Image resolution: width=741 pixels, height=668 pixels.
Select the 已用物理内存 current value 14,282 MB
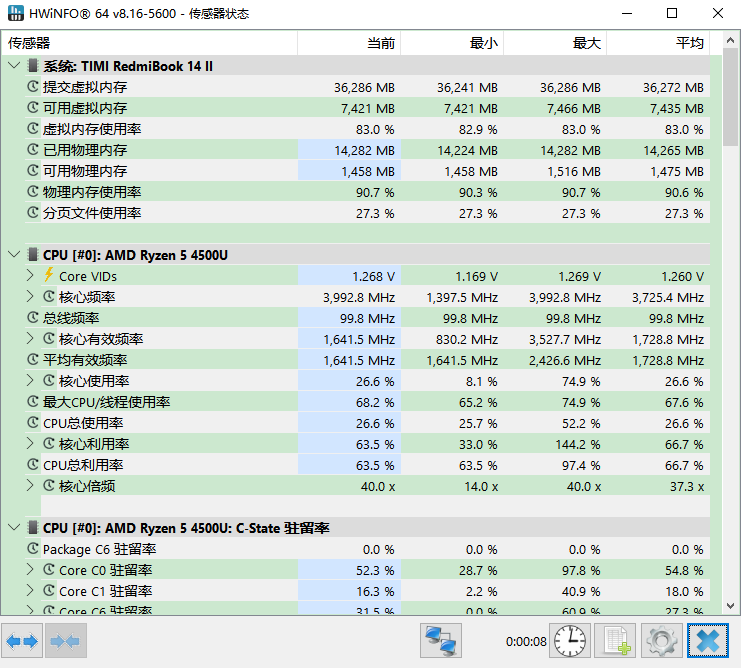coord(364,150)
